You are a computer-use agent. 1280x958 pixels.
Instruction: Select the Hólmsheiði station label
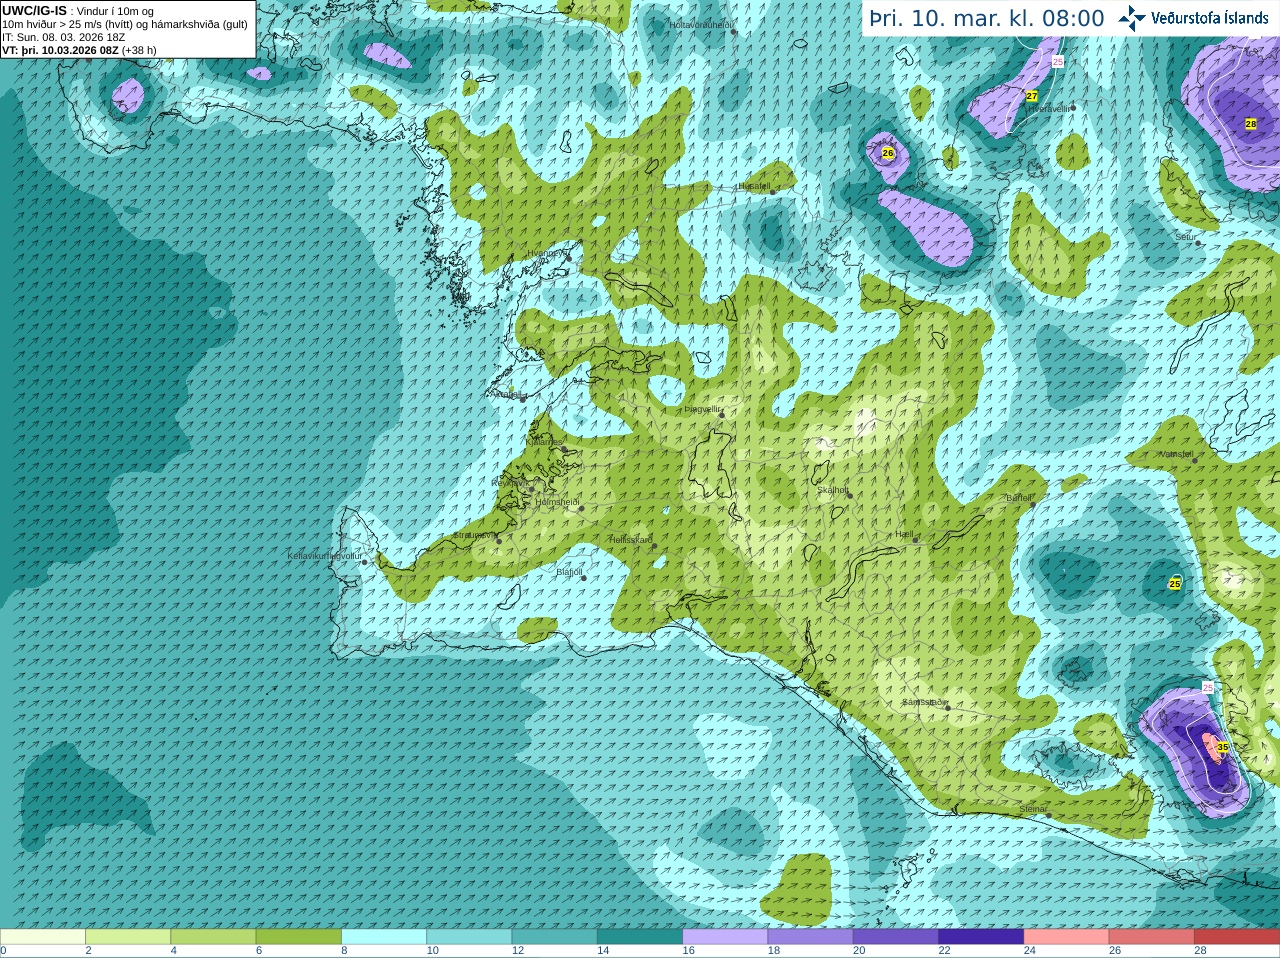(558, 502)
